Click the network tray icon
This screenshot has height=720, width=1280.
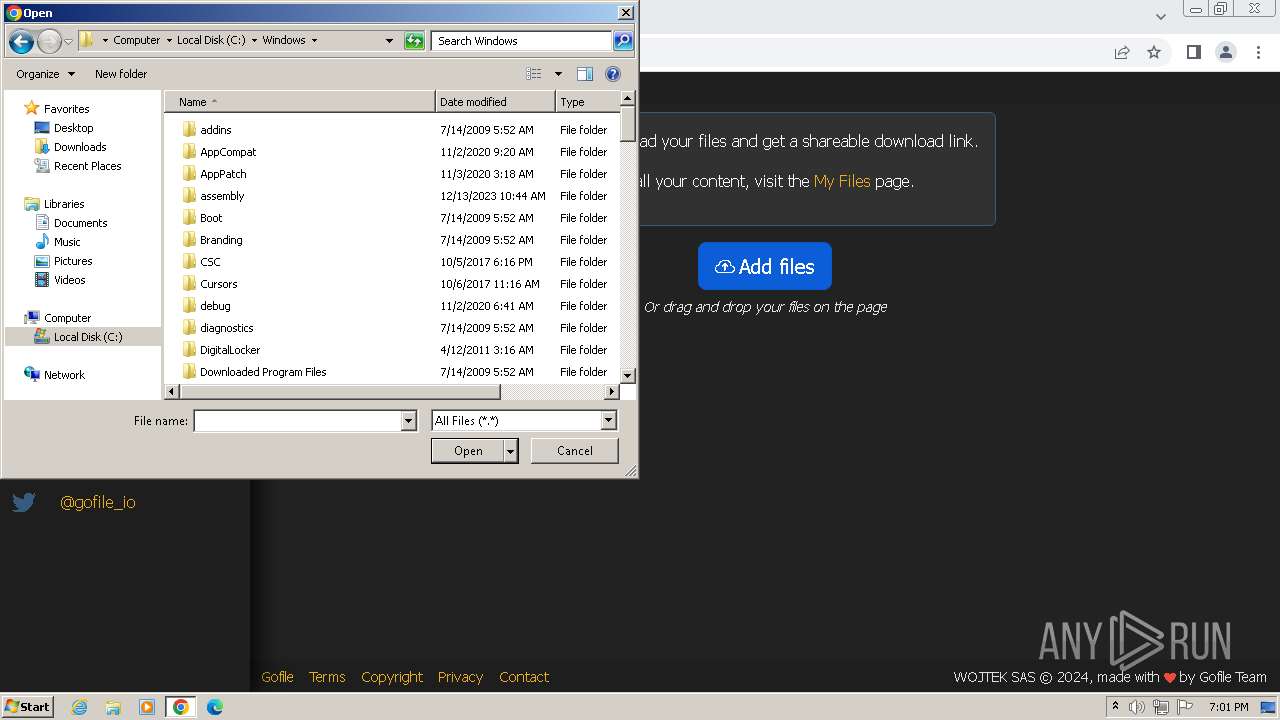[1161, 707]
